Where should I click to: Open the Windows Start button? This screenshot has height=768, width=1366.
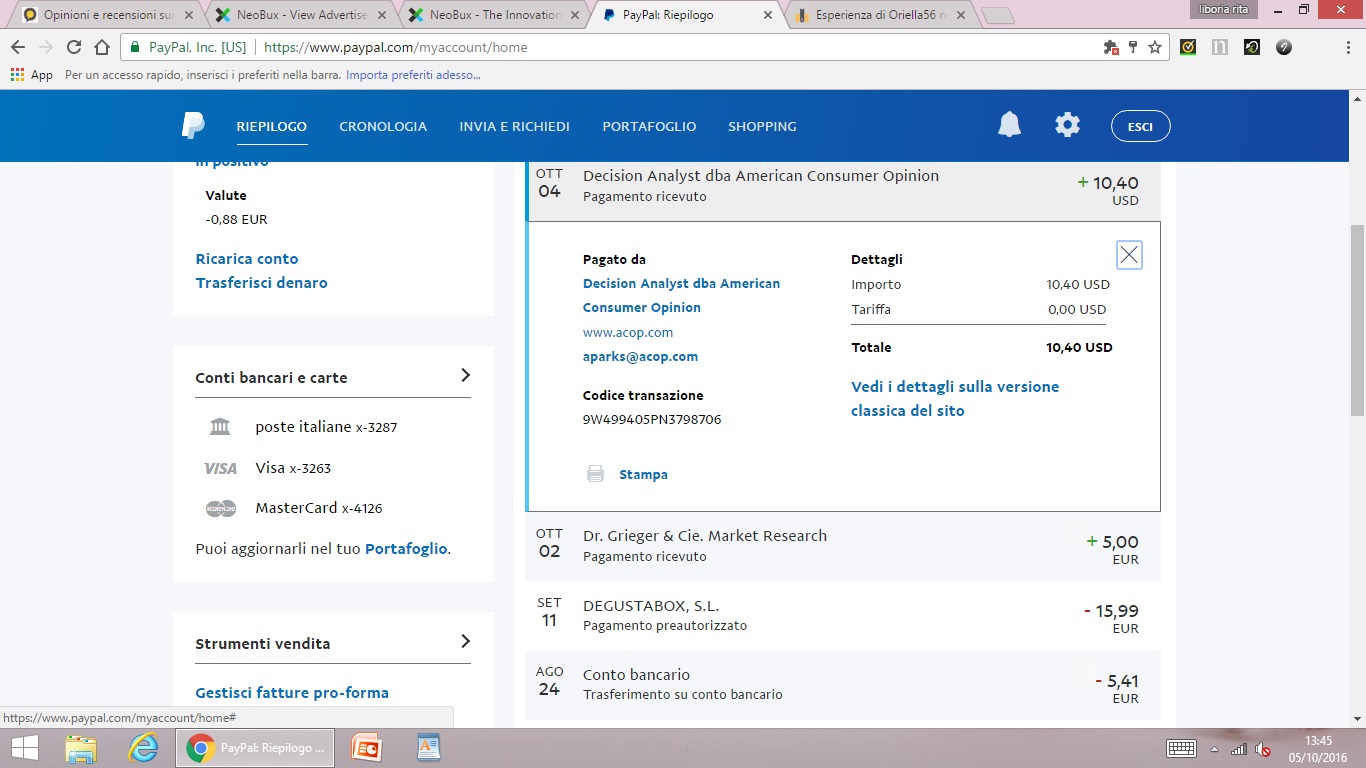[24, 748]
